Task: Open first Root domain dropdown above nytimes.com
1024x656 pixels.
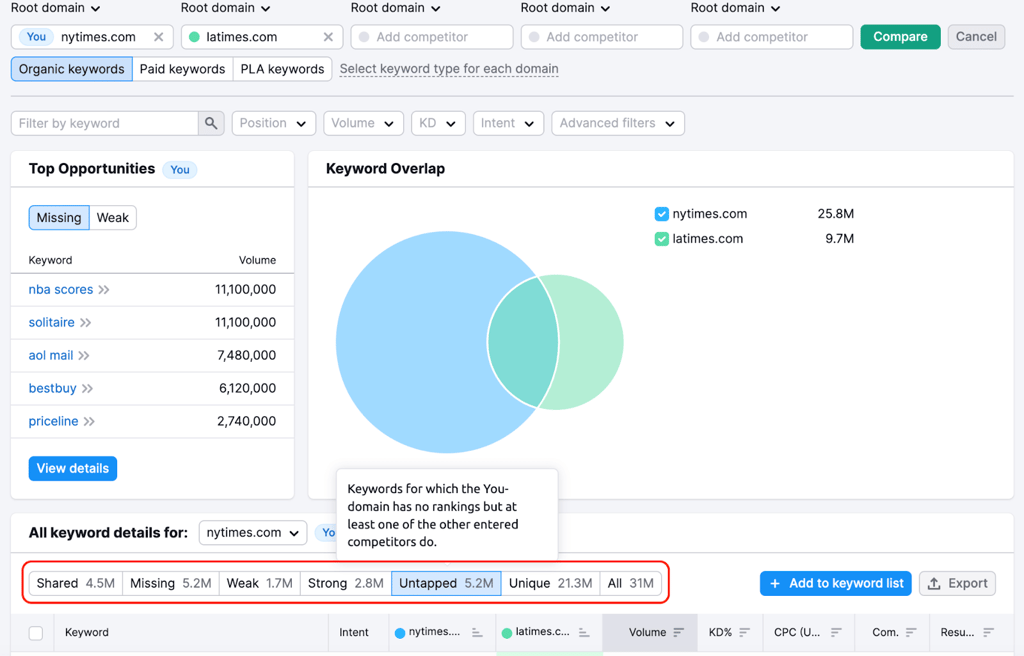Action: click(56, 8)
